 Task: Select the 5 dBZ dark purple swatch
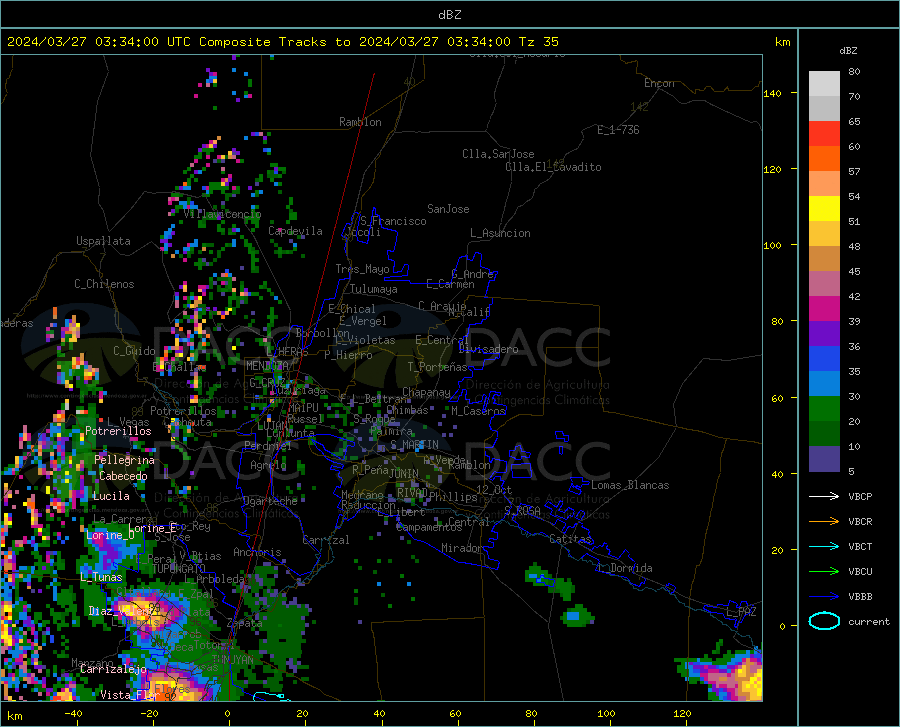(824, 458)
